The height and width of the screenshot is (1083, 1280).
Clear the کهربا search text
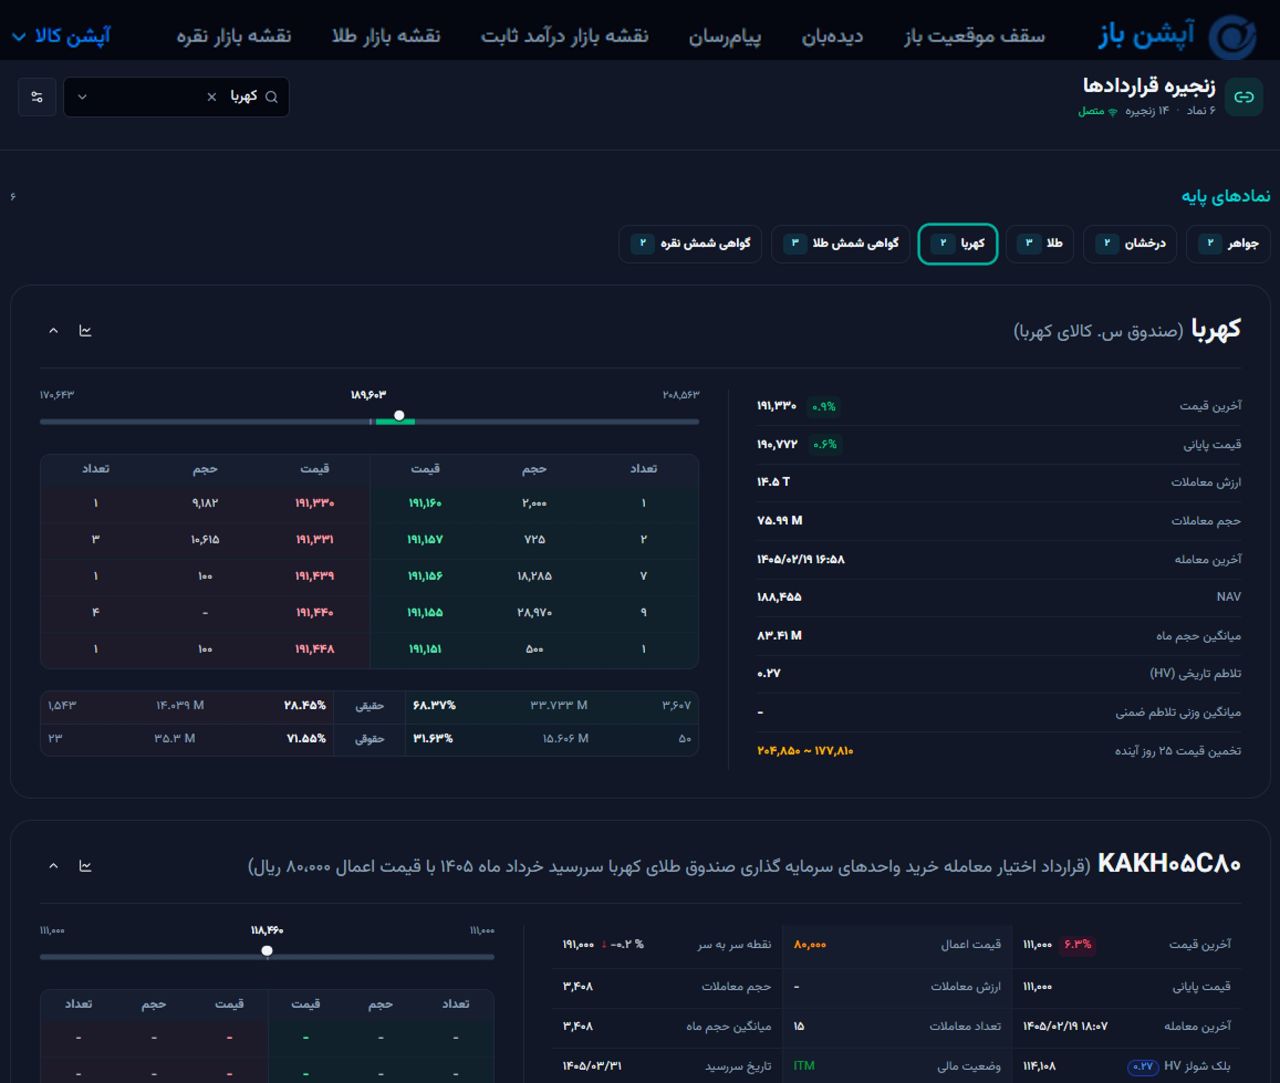pyautogui.click(x=211, y=97)
